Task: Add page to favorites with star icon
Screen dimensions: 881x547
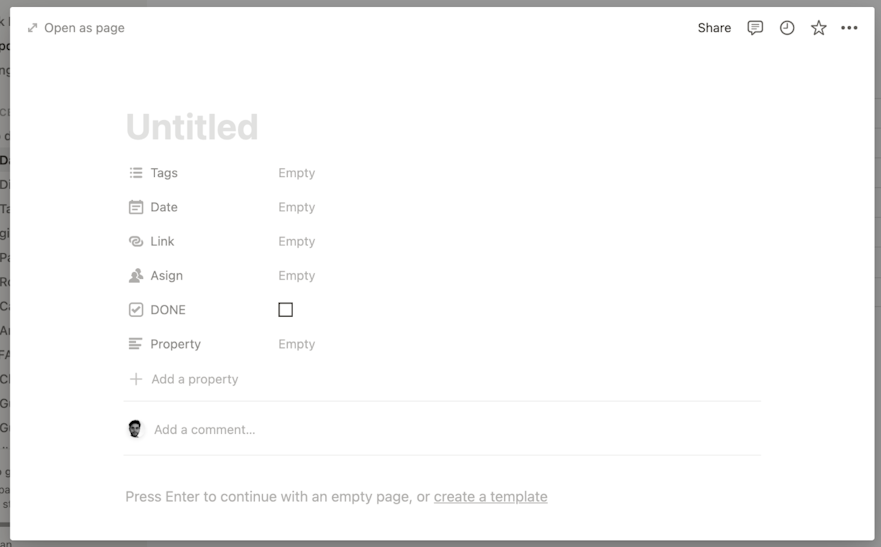Action: [818, 28]
